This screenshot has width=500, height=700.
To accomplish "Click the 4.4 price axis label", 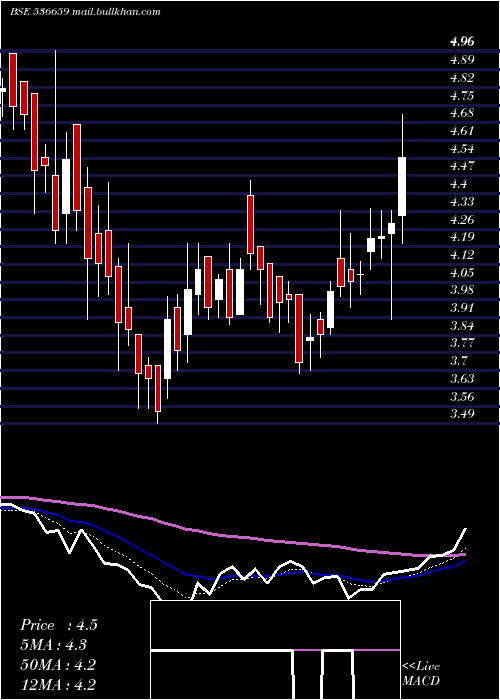I will 458,184.
